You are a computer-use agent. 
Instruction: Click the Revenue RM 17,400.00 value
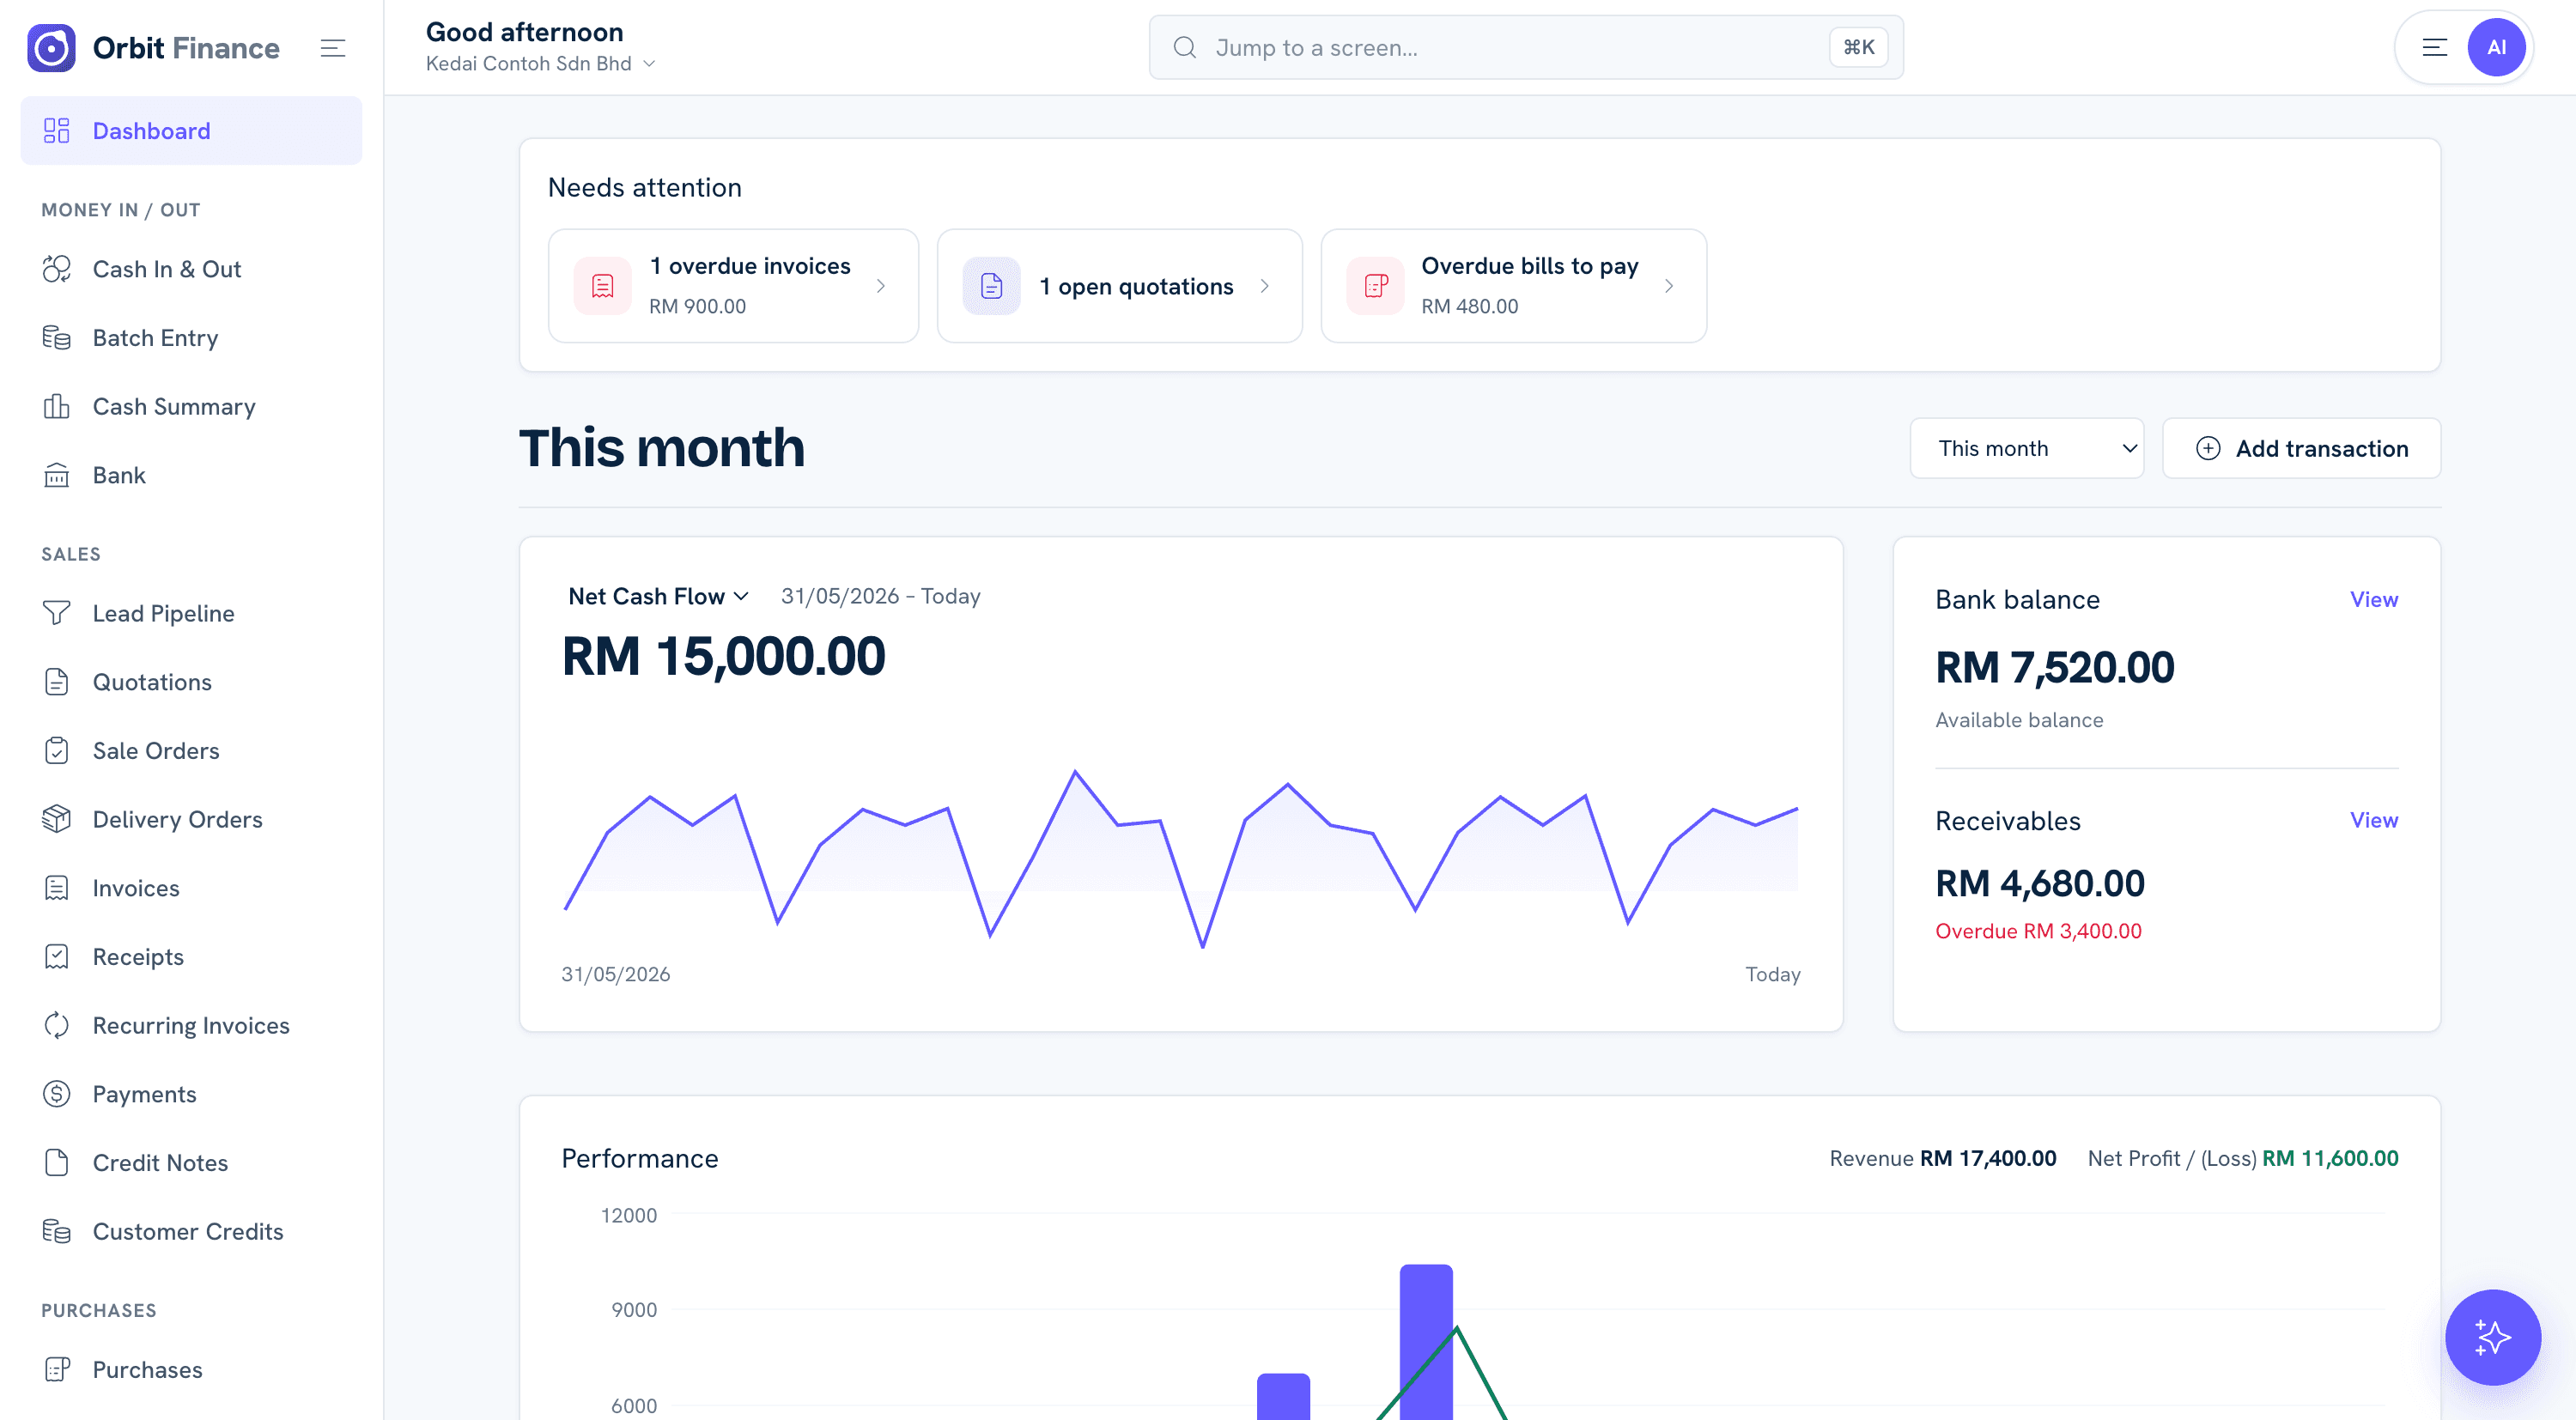pyautogui.click(x=1988, y=1158)
